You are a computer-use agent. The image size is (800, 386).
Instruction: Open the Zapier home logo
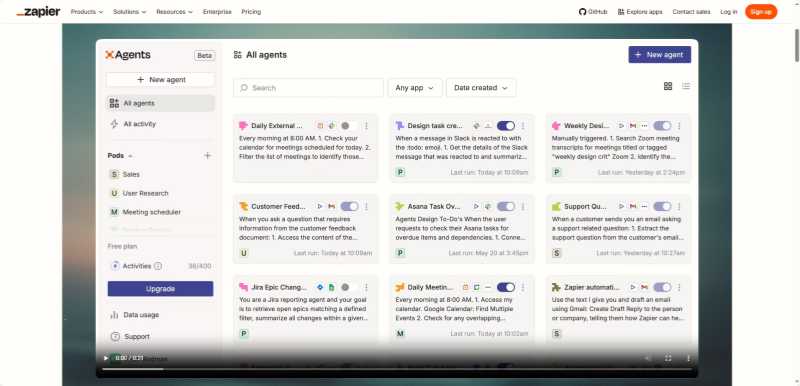(38, 12)
